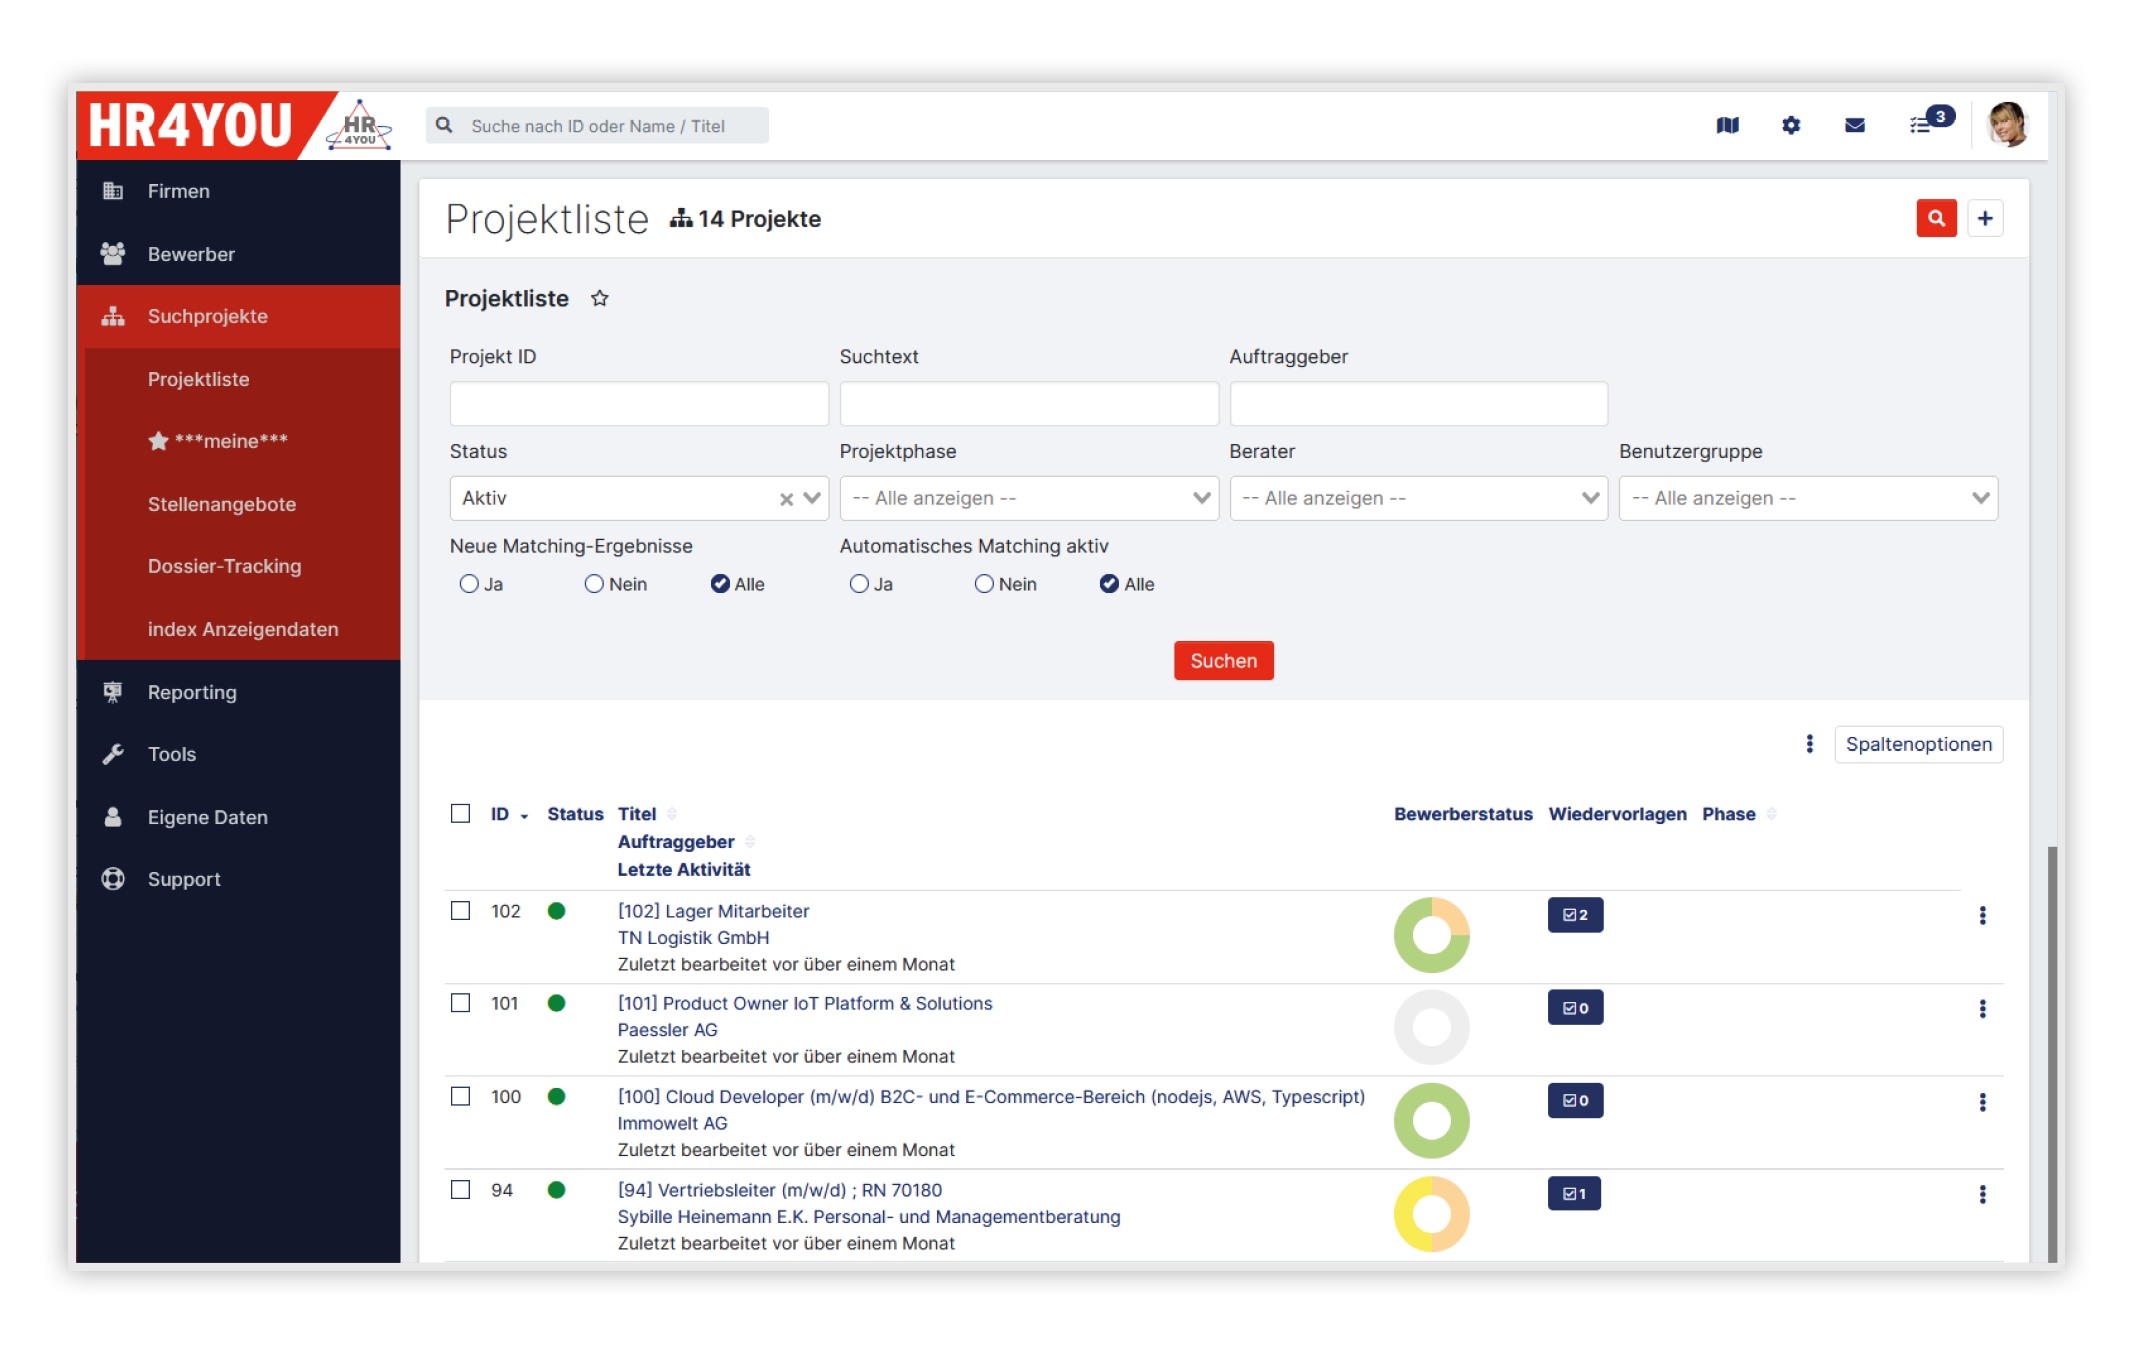The width and height of the screenshot is (2133, 1354).
Task: Open row options menu for project 102
Action: pos(1982,915)
